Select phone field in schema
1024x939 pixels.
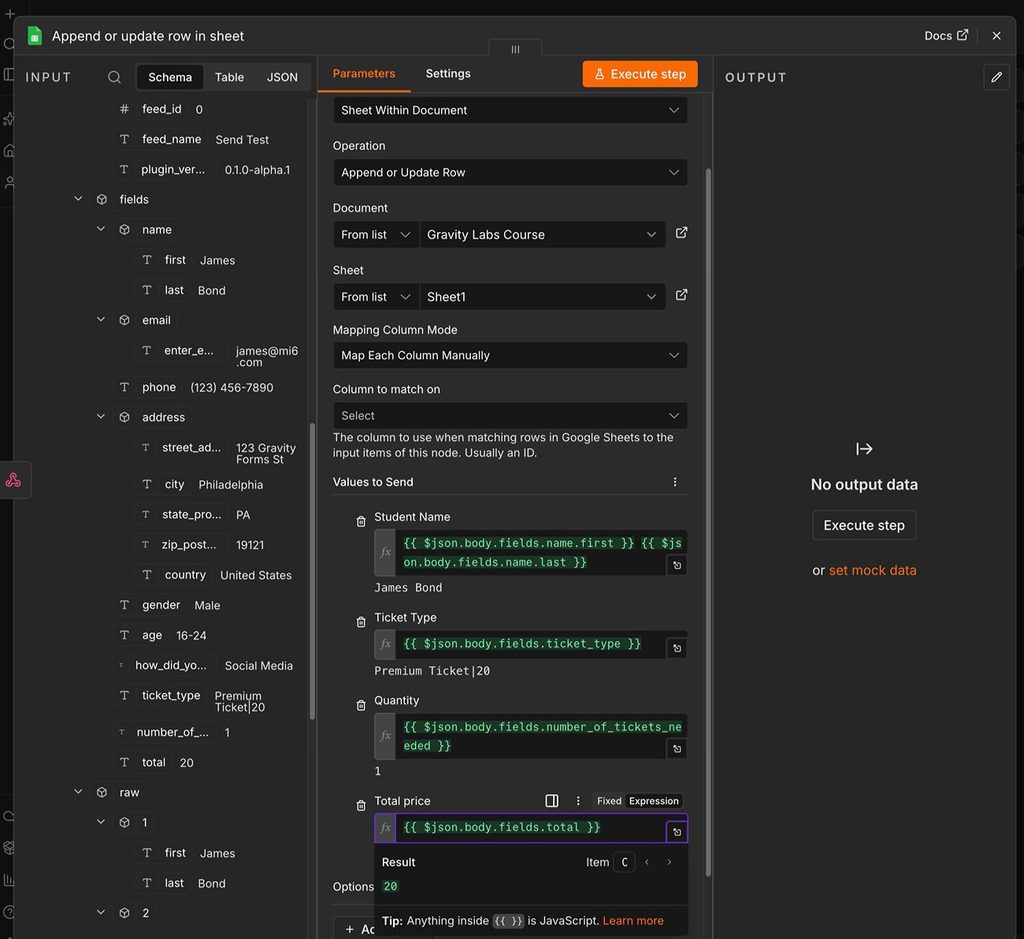[159, 387]
